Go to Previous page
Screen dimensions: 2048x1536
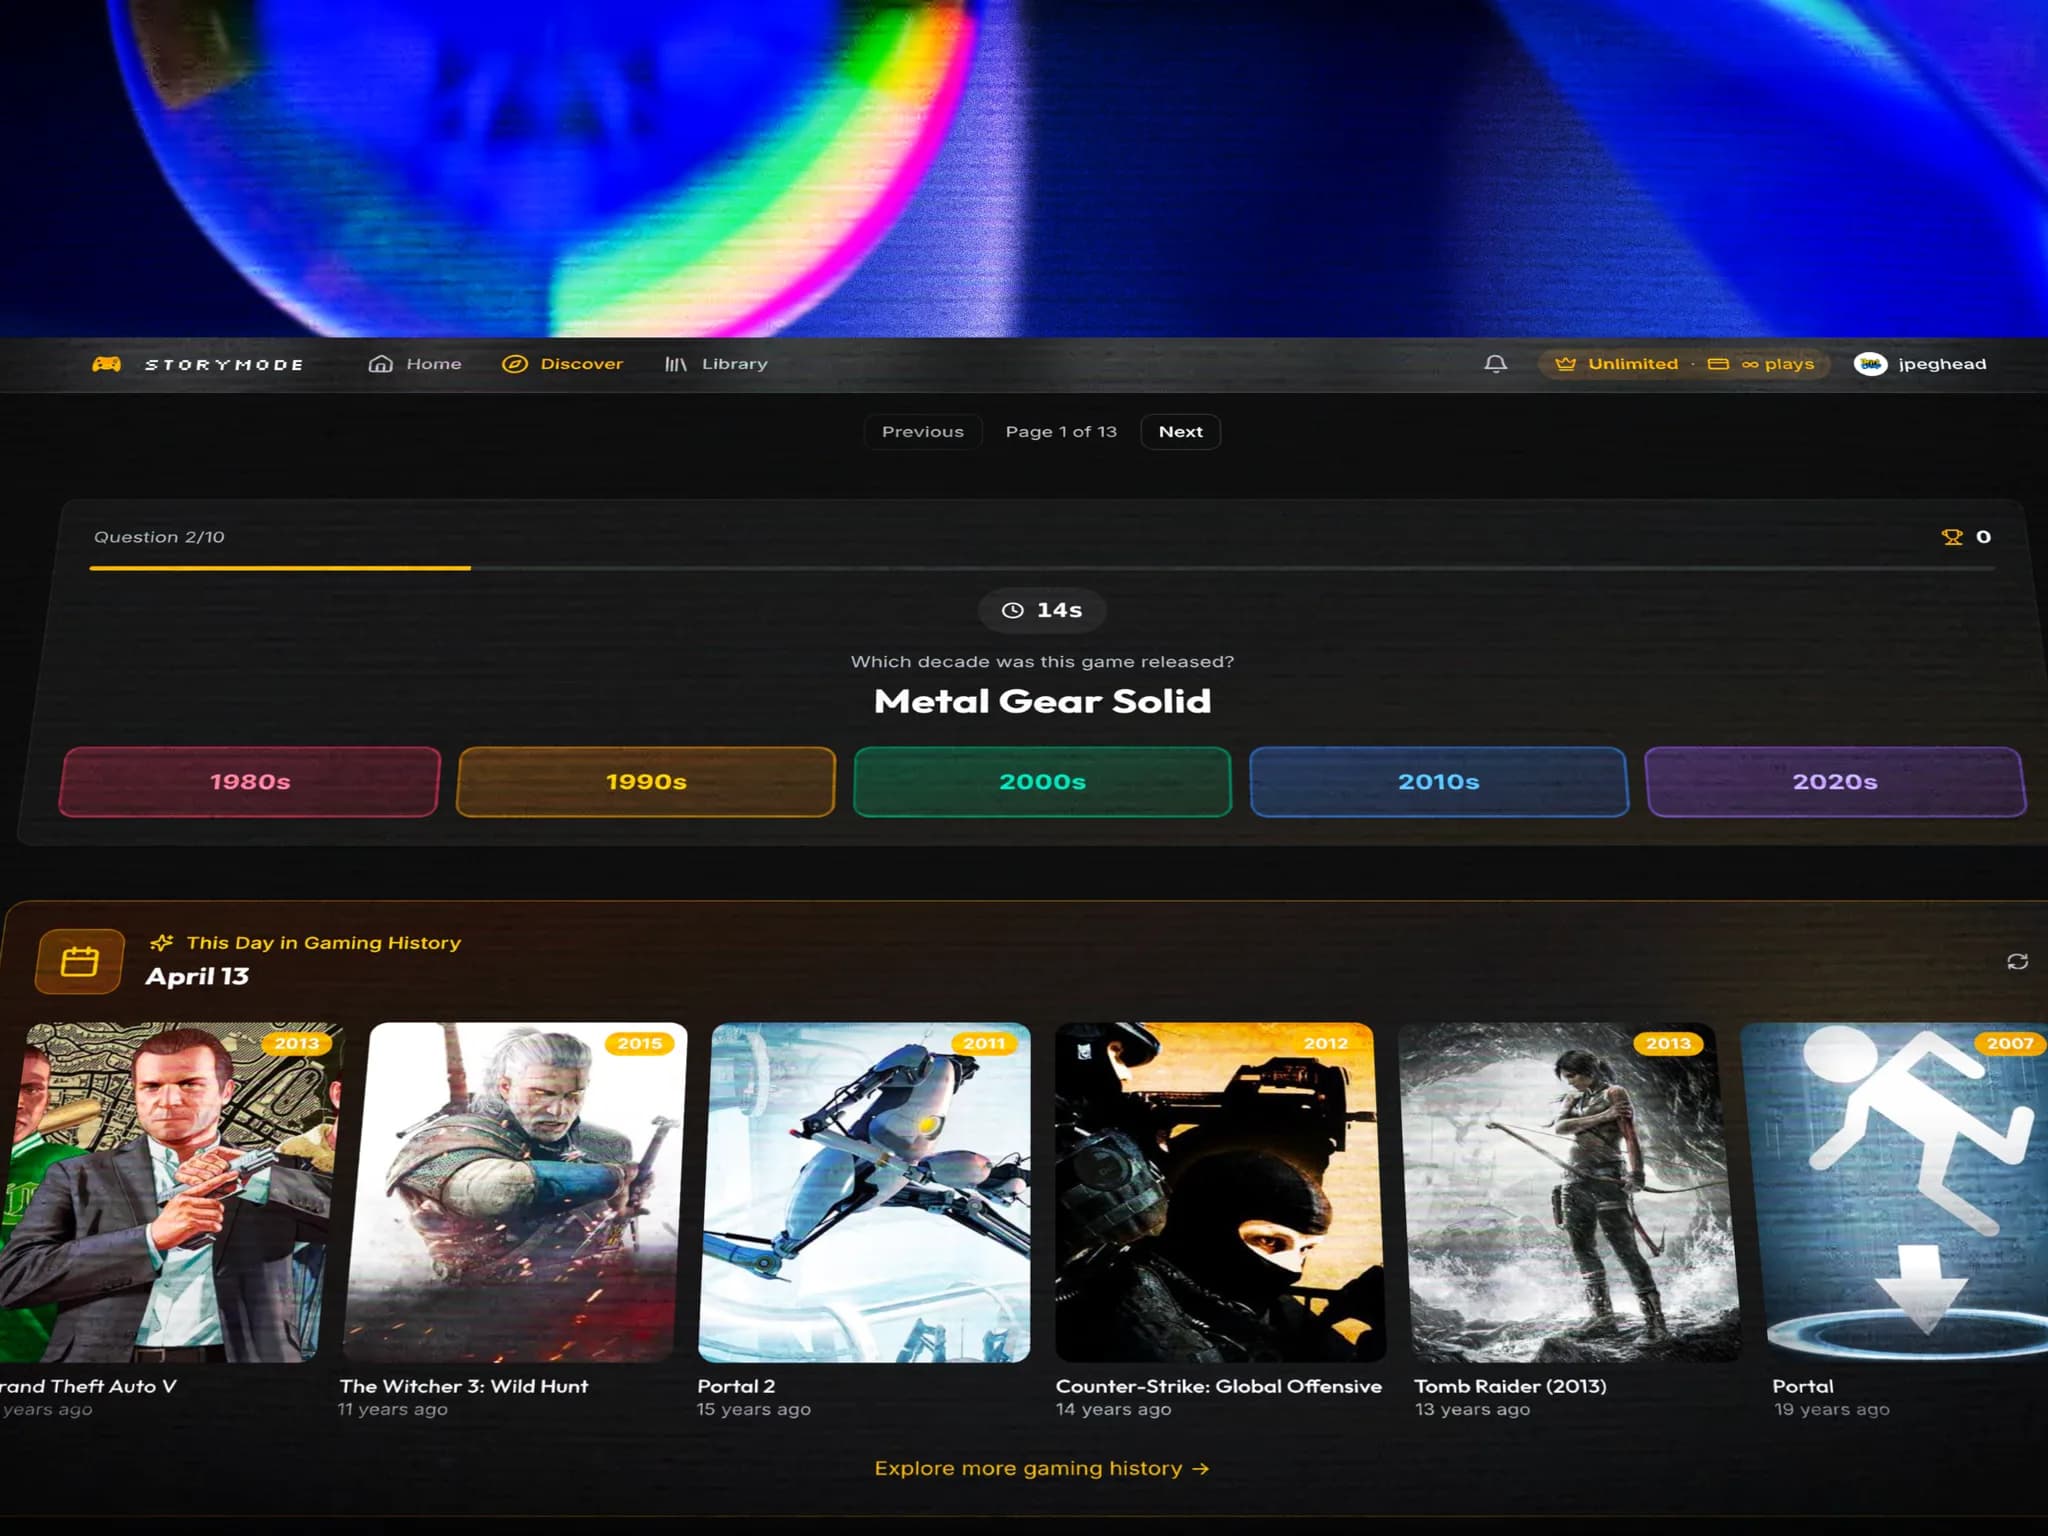click(923, 432)
